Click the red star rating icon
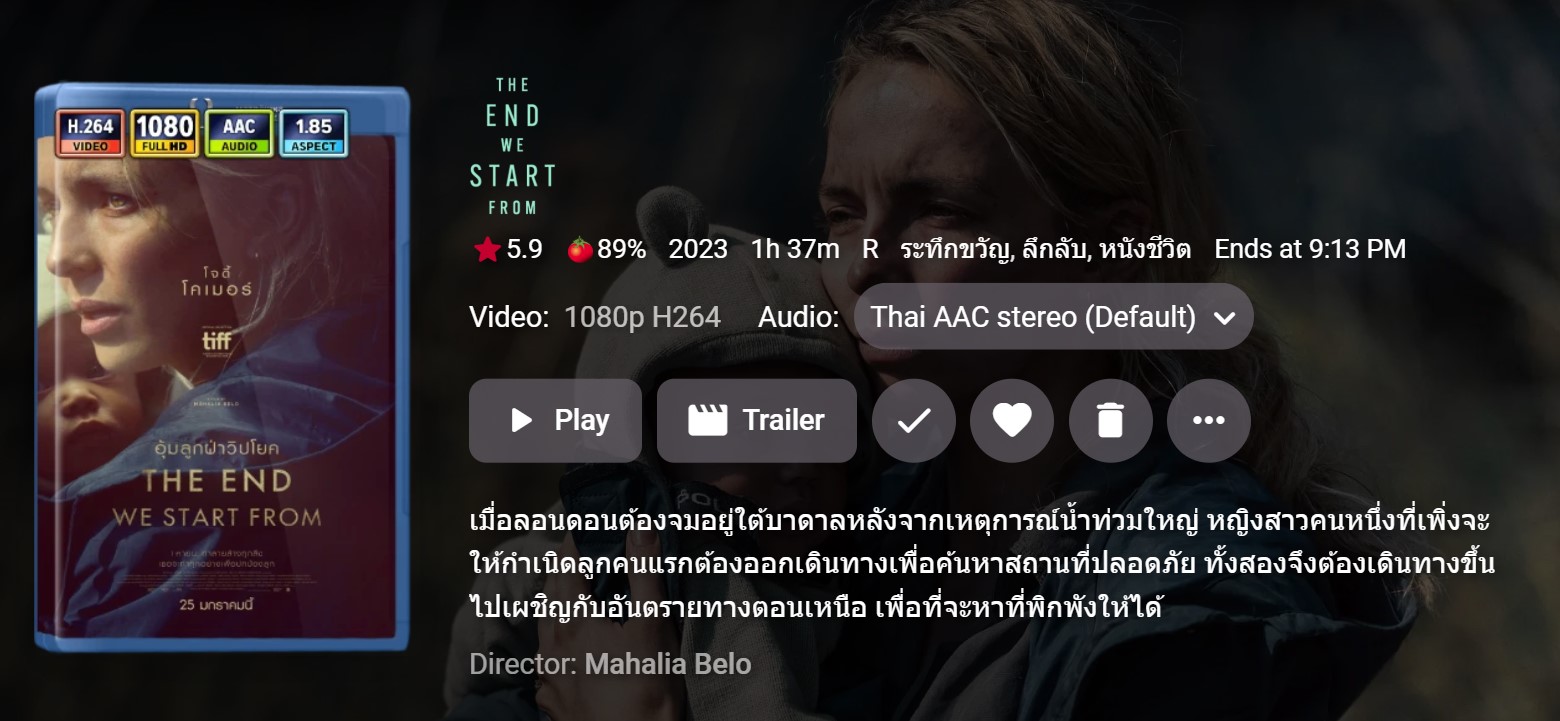 (x=487, y=249)
